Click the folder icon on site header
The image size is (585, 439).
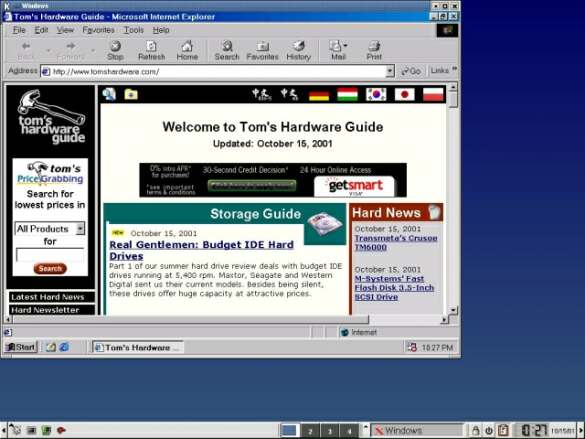tap(131, 94)
